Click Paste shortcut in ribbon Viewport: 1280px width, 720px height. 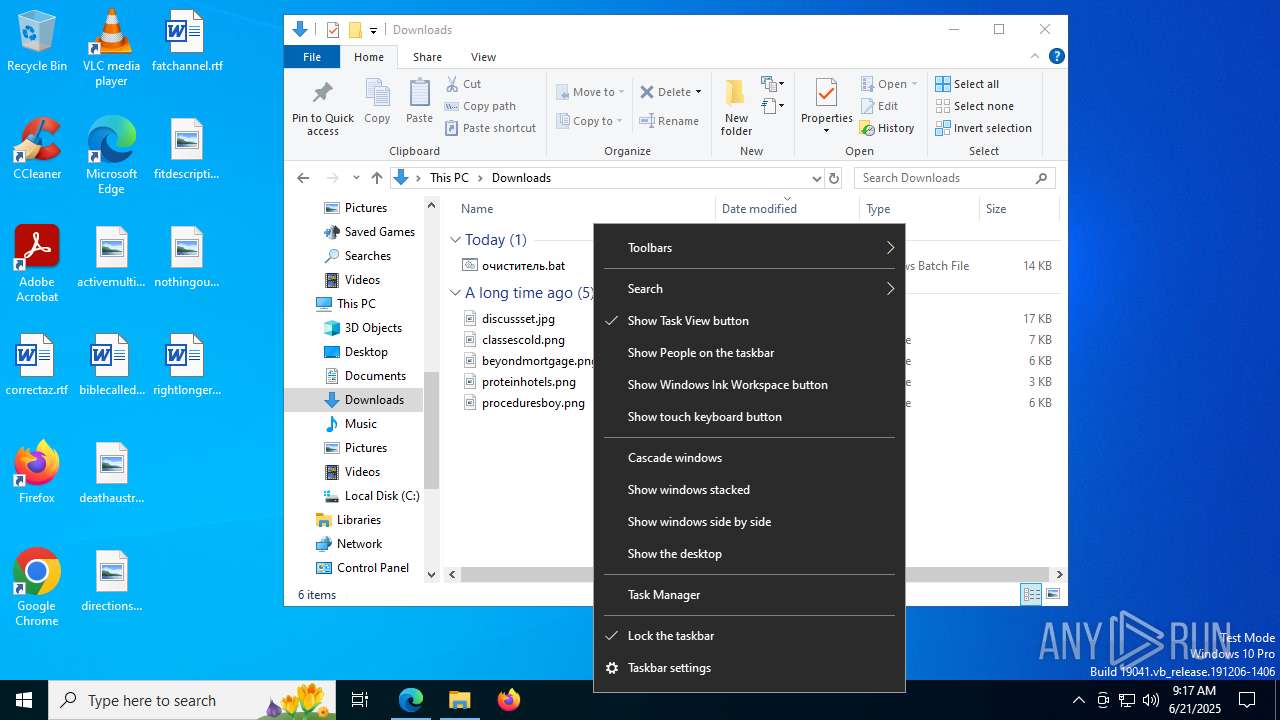pos(491,128)
